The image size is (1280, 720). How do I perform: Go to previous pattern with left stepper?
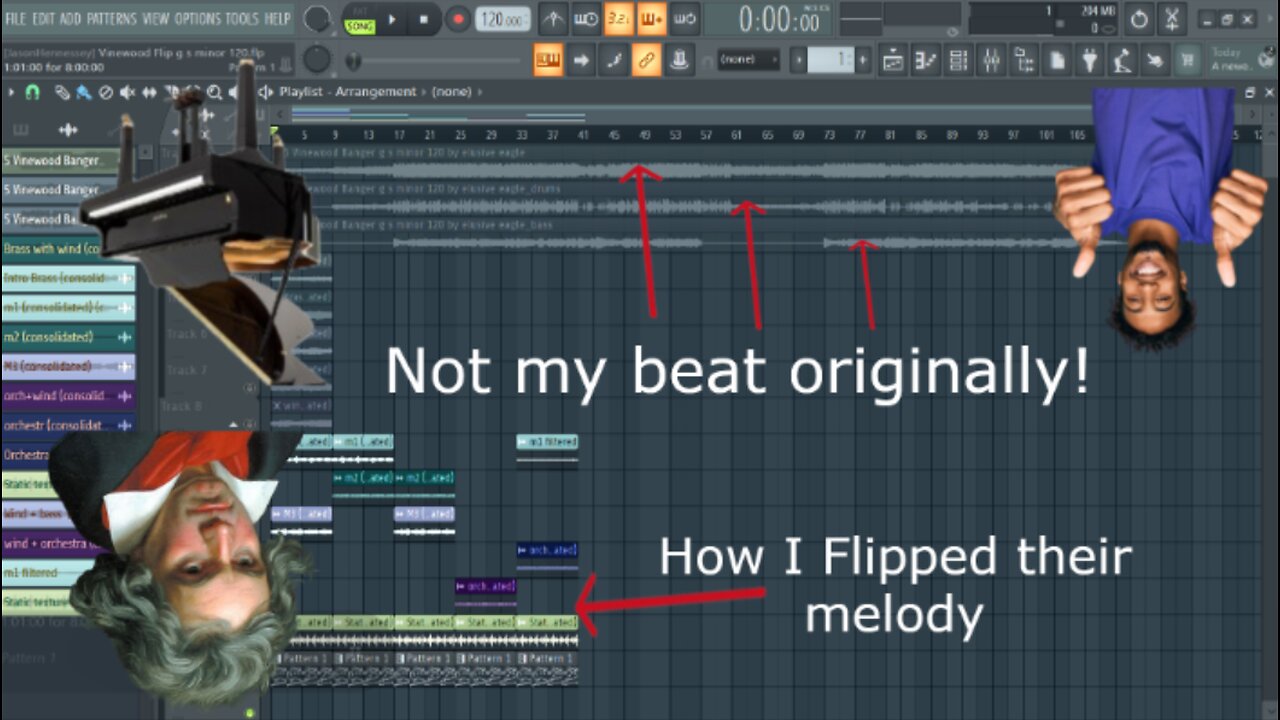click(799, 60)
